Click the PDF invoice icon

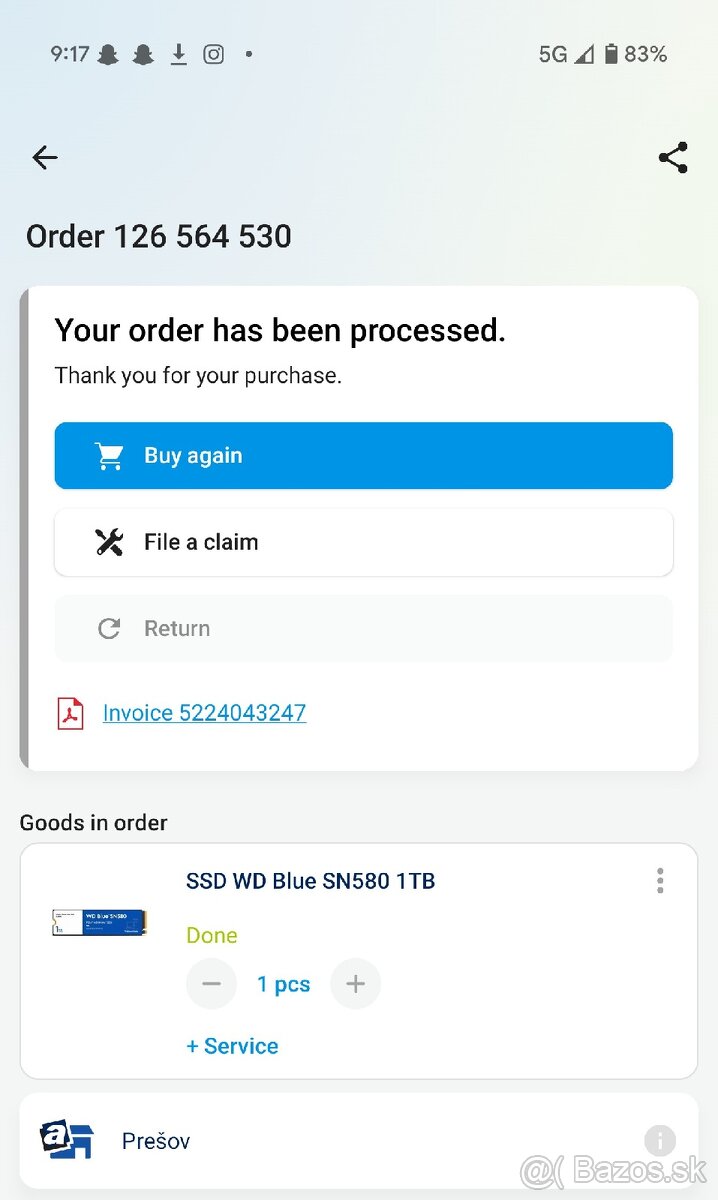[x=70, y=713]
